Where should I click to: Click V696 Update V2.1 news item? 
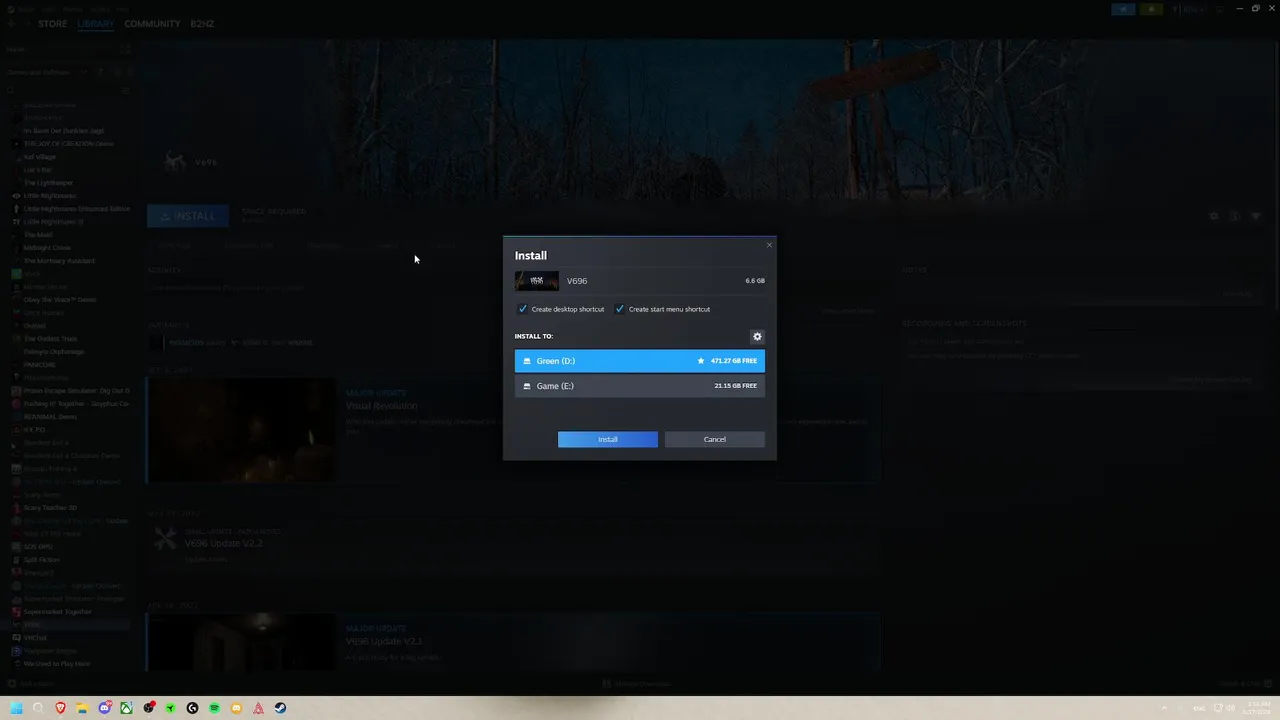(x=384, y=641)
